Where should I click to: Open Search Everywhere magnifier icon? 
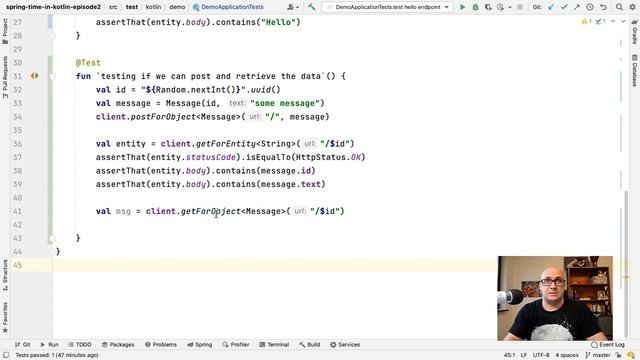tap(619, 7)
